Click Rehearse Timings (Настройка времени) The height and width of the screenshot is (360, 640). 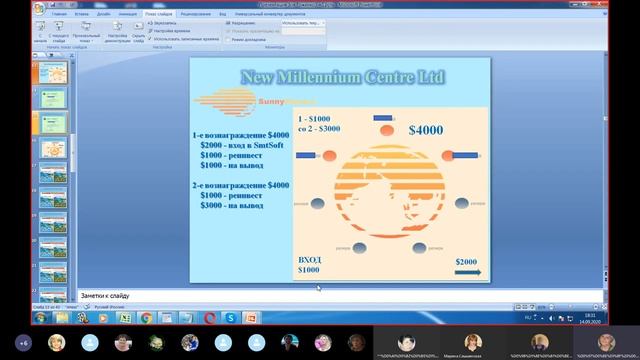click(x=169, y=31)
